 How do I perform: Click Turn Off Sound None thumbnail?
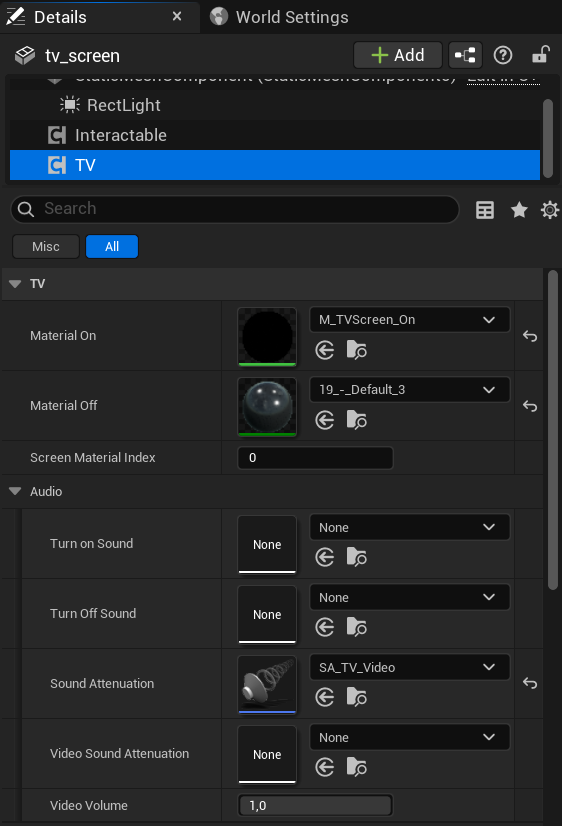267,614
